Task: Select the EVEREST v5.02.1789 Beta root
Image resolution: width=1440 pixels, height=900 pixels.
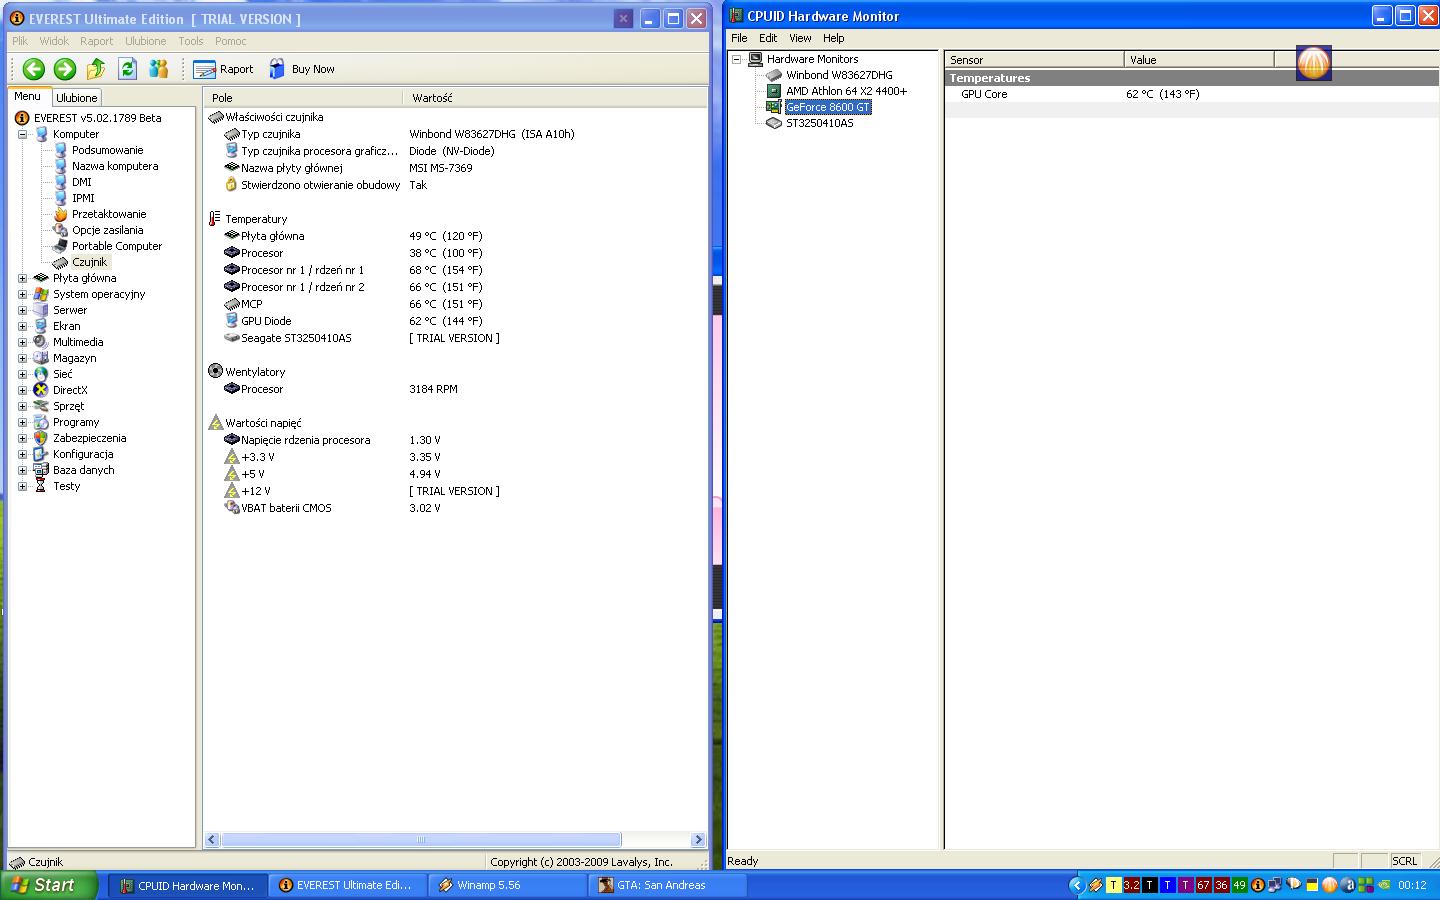Action: [x=97, y=118]
